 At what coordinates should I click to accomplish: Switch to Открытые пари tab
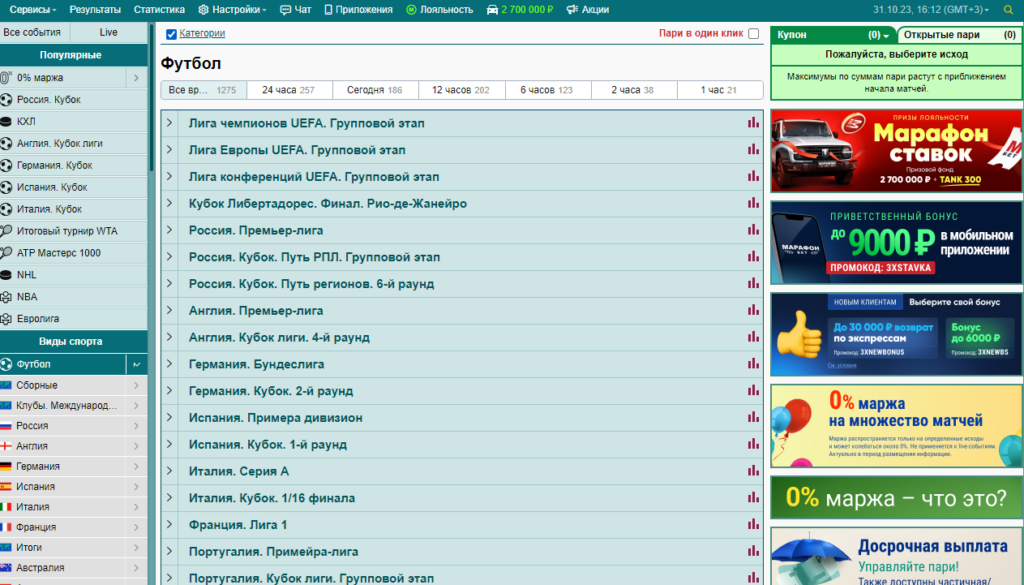pos(959,35)
